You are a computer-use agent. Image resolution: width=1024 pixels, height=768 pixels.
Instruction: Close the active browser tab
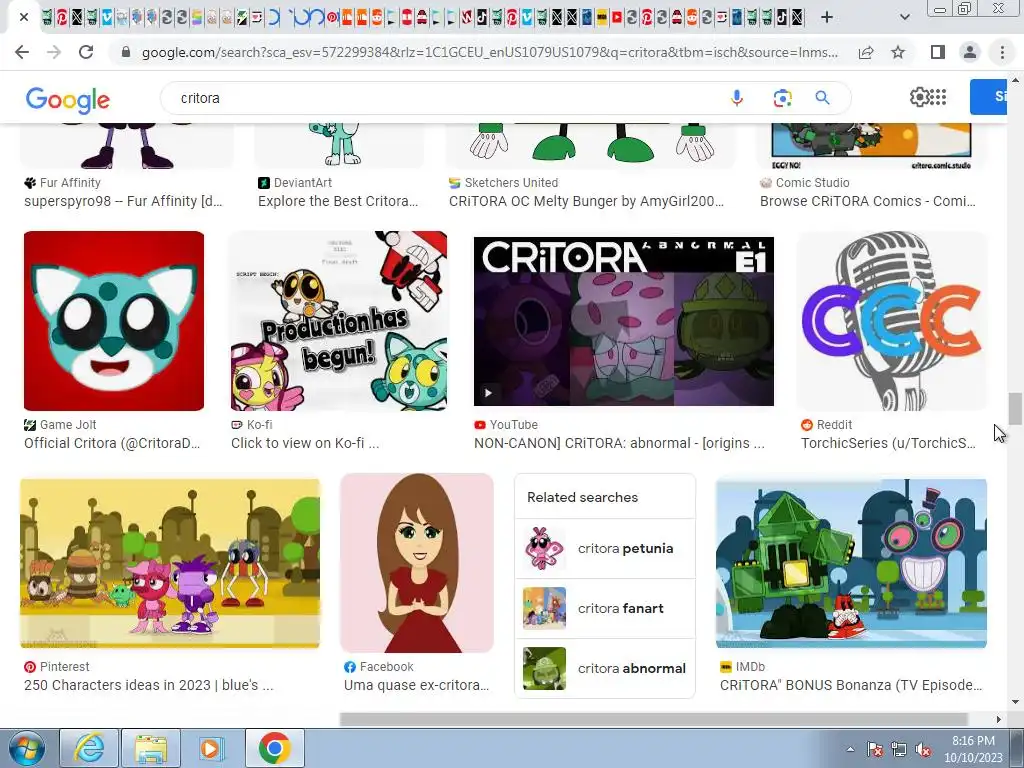tap(24, 18)
